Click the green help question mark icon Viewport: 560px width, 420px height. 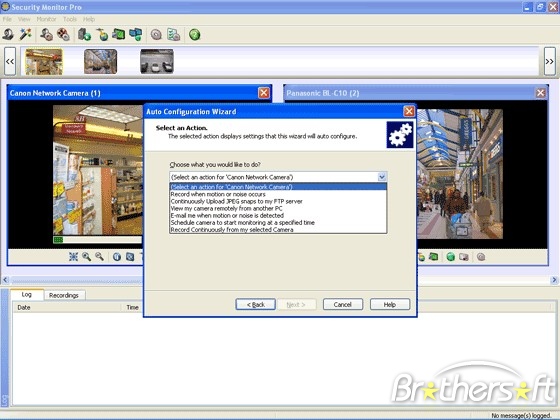click(x=195, y=35)
